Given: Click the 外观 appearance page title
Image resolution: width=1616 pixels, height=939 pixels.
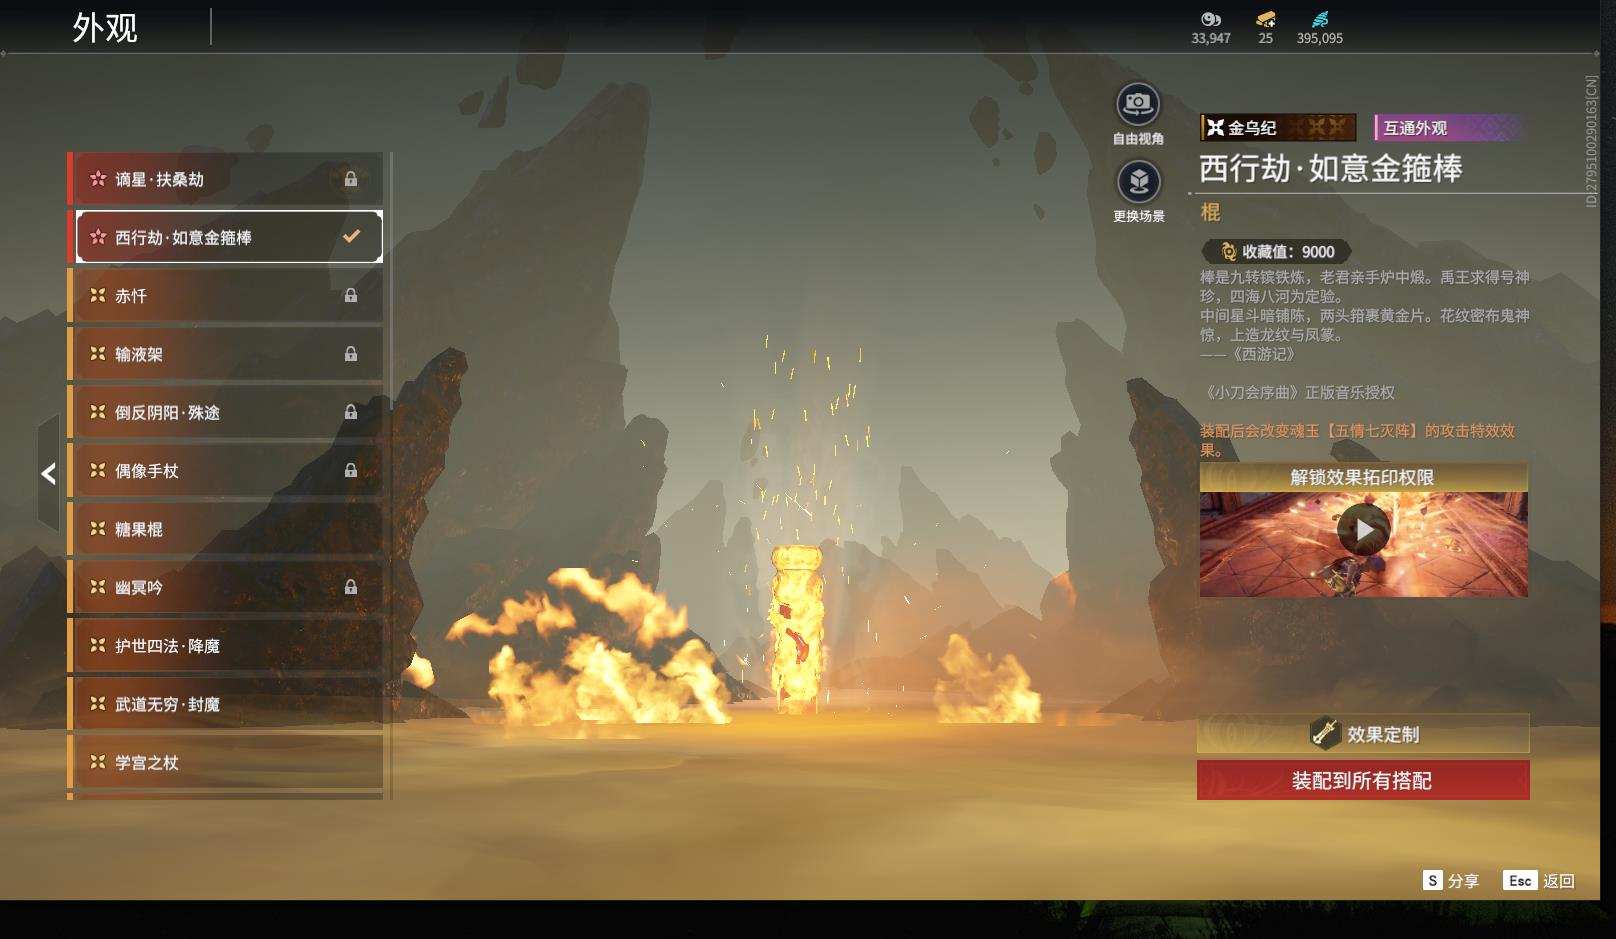Looking at the screenshot, I should click(x=105, y=28).
